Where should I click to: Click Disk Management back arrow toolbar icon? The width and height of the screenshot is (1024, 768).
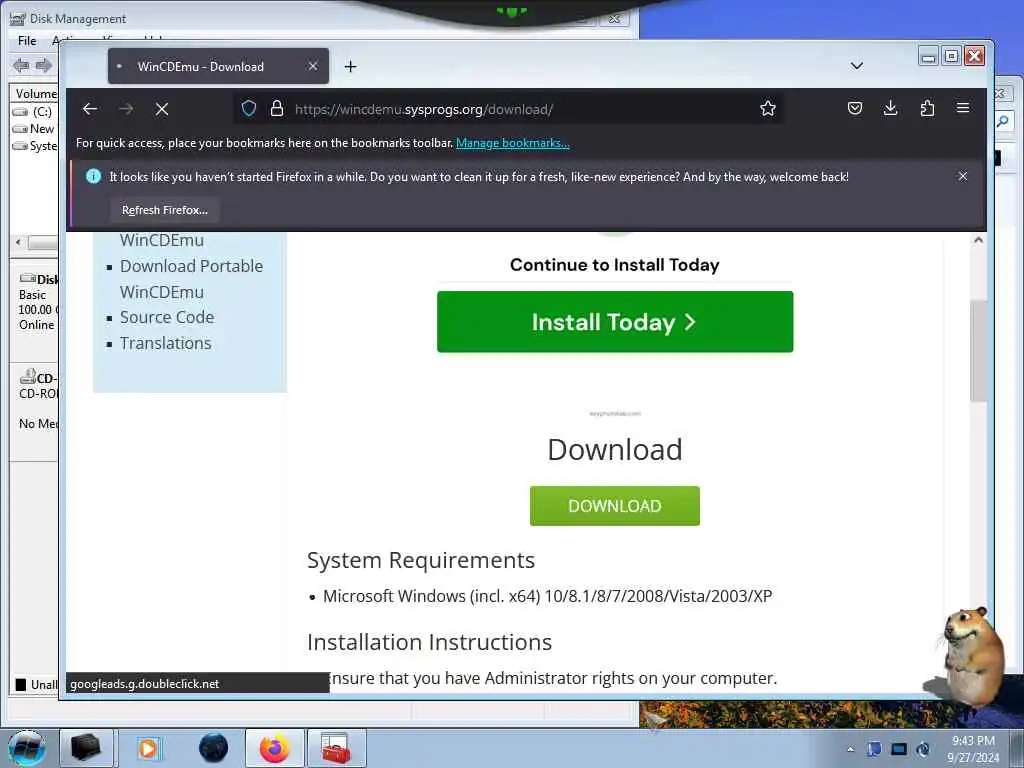[x=21, y=65]
